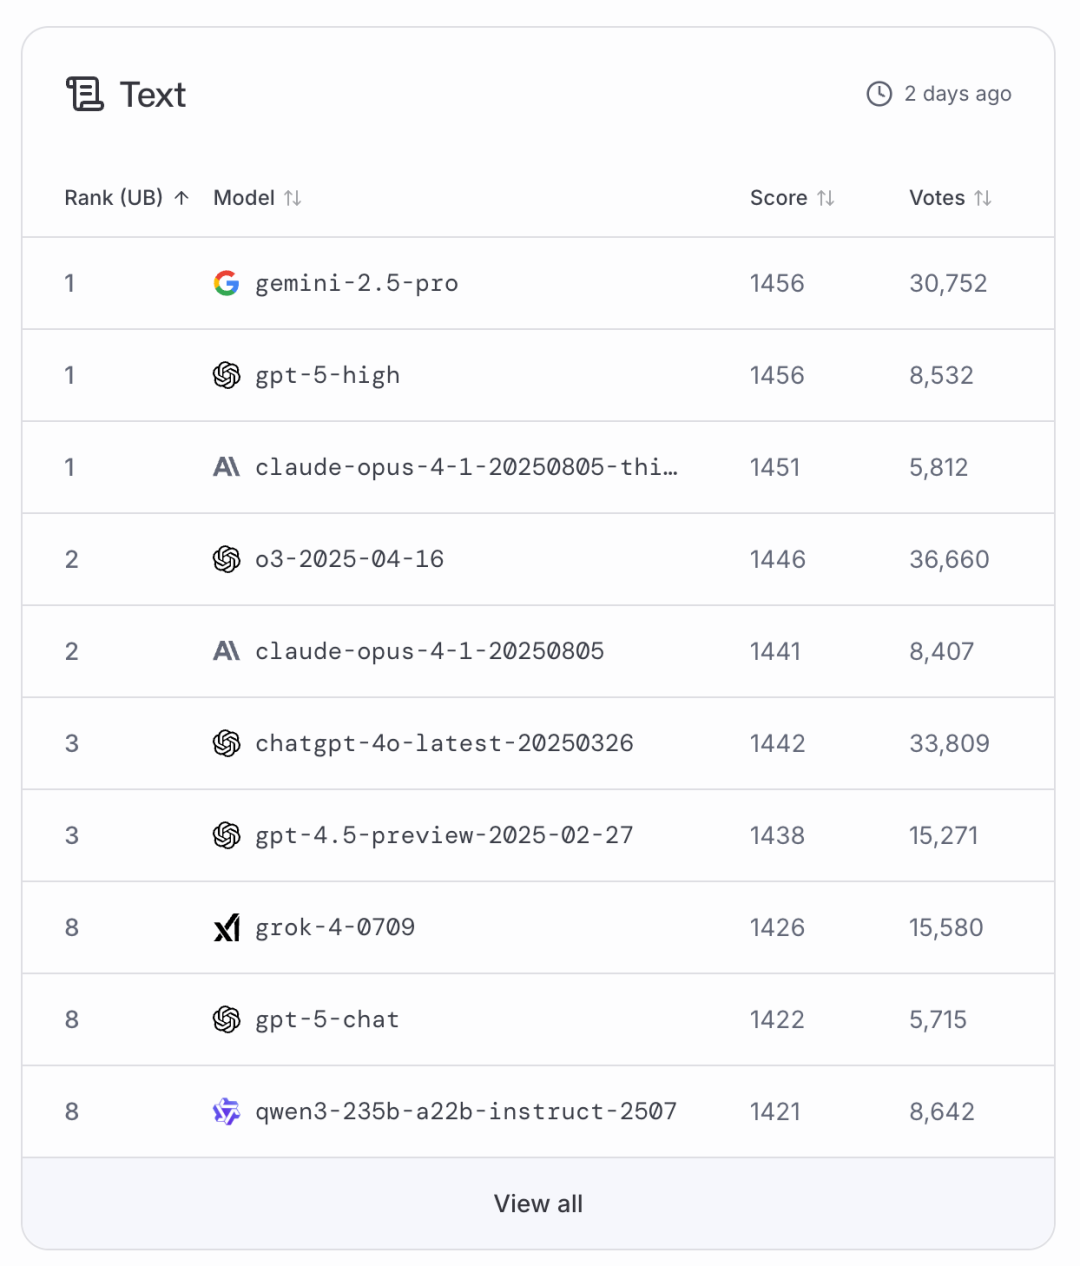This screenshot has width=1080, height=1266.
Task: Click the Anthropic logo beside claude-opus-4-1-20250805-thinking
Action: point(226,467)
